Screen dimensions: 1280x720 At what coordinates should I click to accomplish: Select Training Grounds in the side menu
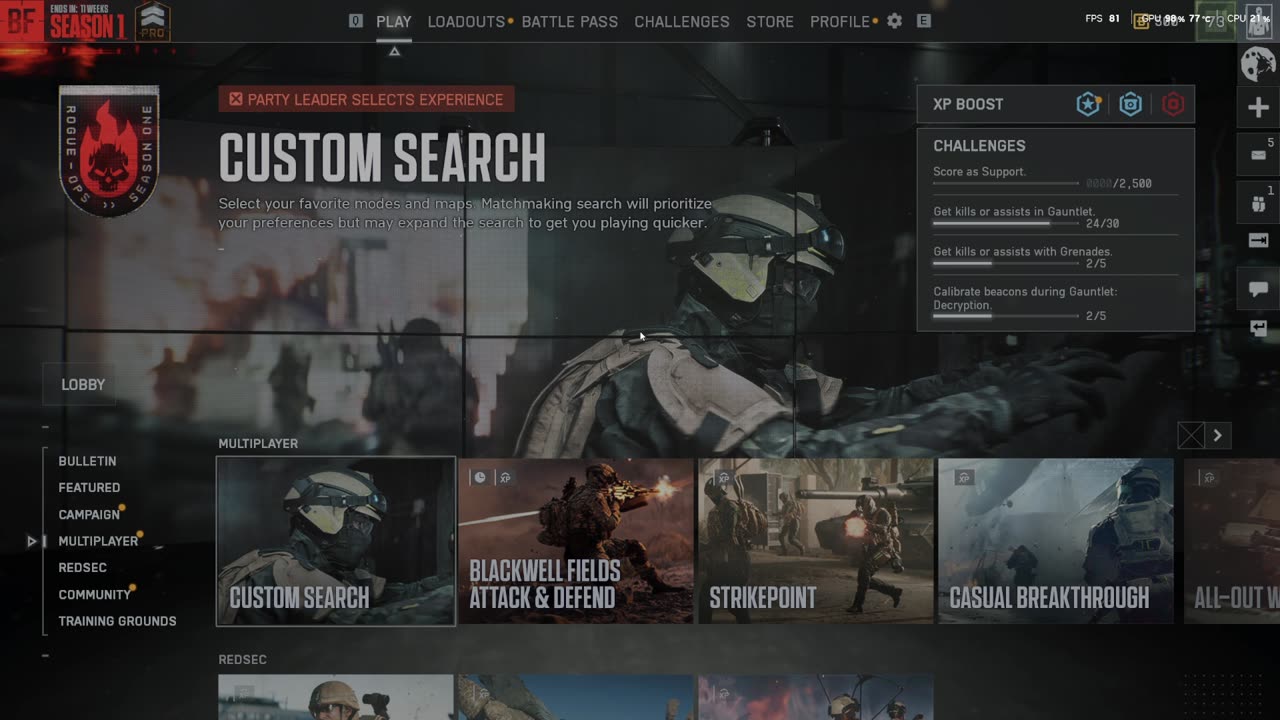(117, 621)
